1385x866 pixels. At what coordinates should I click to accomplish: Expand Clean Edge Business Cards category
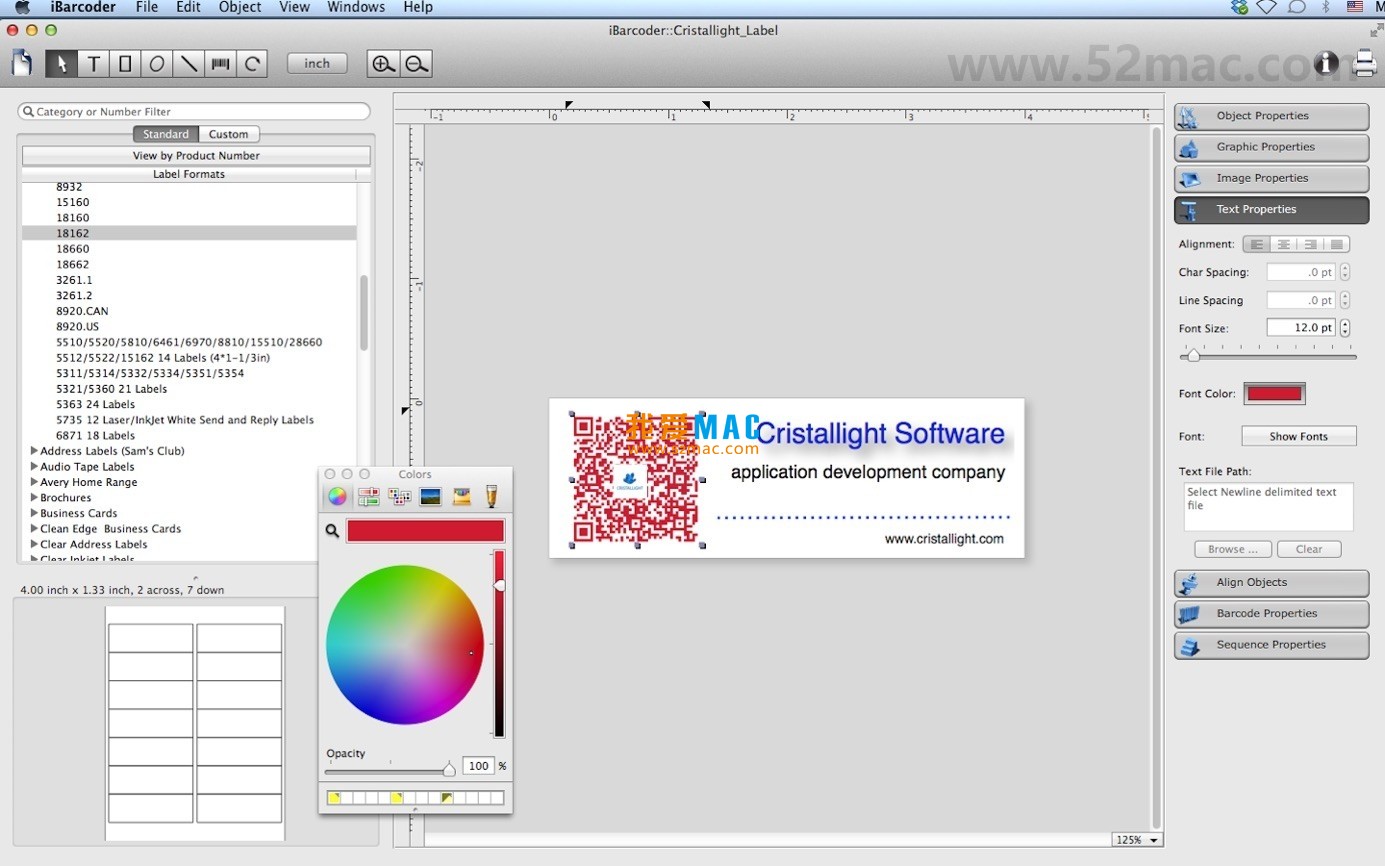click(35, 528)
